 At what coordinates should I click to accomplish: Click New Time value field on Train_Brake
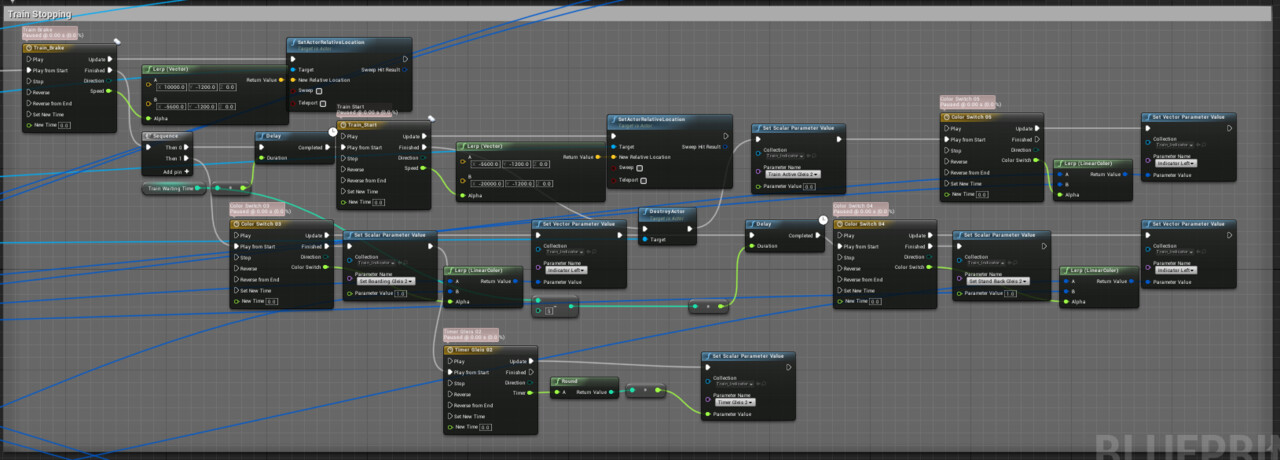tap(64, 125)
